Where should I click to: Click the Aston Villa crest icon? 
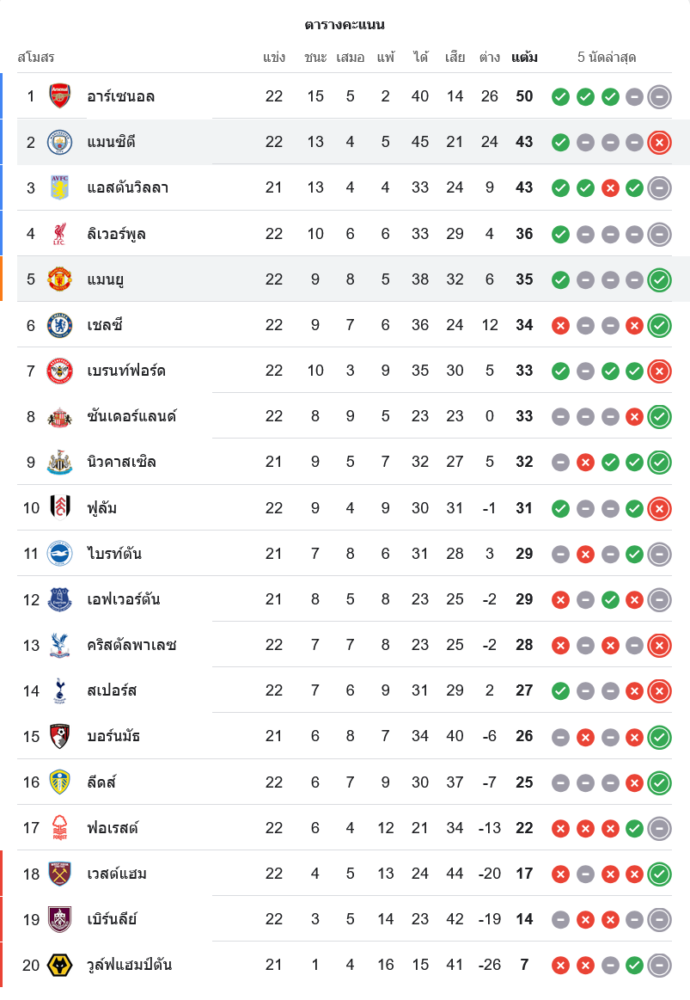[x=60, y=188]
